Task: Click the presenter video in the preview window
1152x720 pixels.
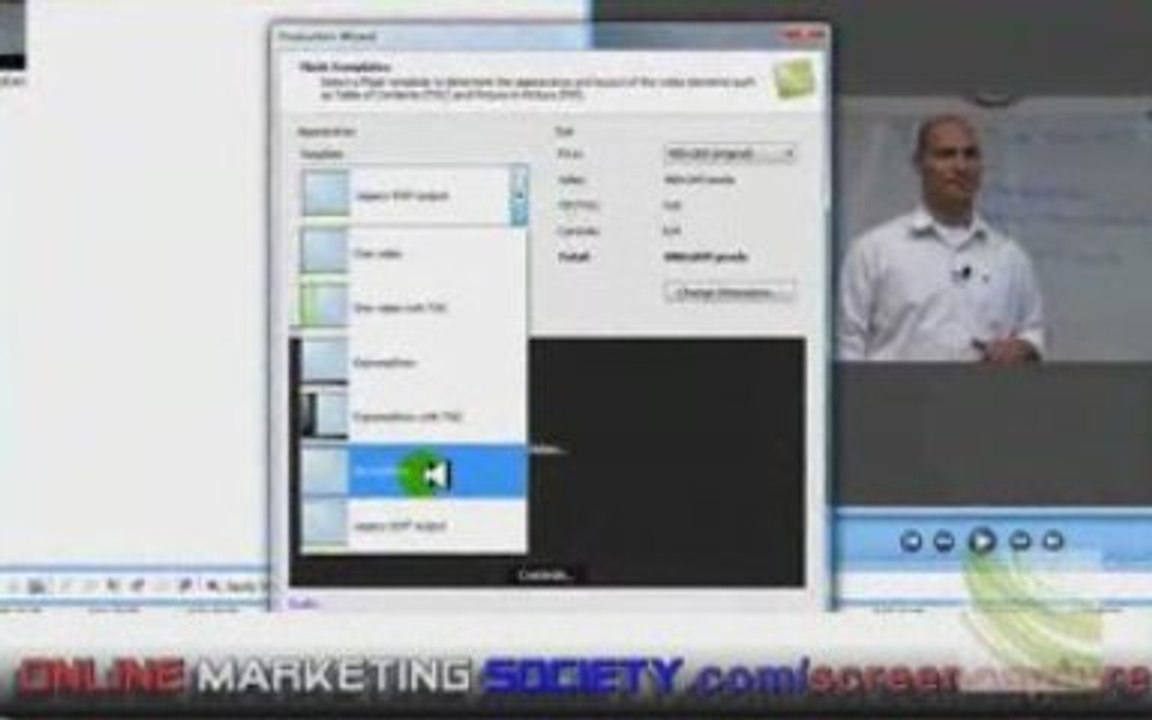Action: [x=993, y=229]
